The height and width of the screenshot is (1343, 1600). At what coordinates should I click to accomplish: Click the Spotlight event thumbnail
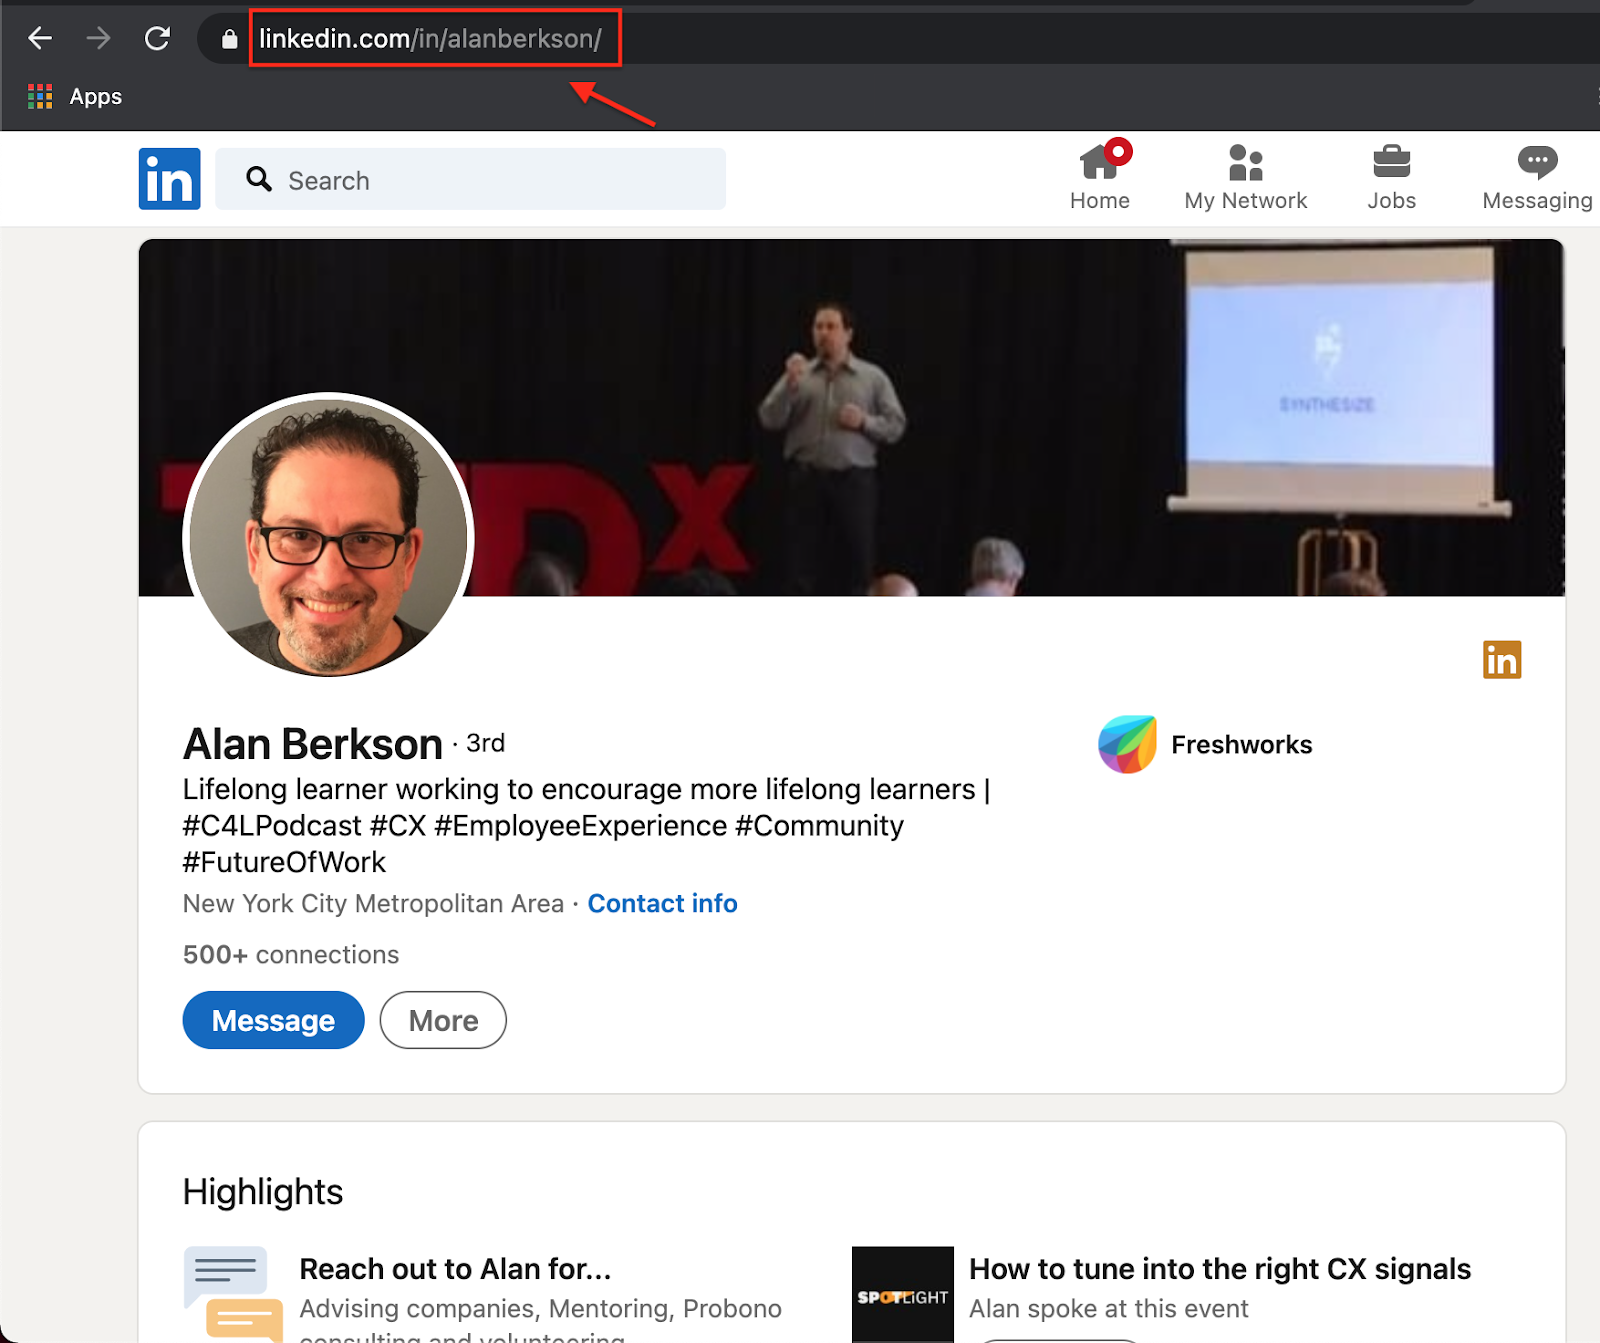coord(902,1294)
